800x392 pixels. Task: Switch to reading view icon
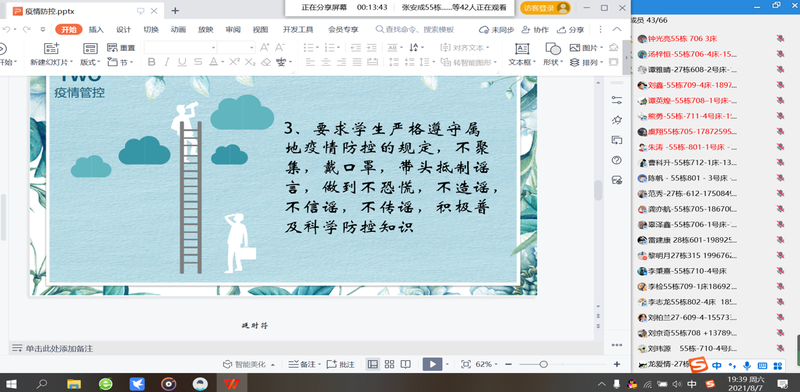tap(406, 364)
